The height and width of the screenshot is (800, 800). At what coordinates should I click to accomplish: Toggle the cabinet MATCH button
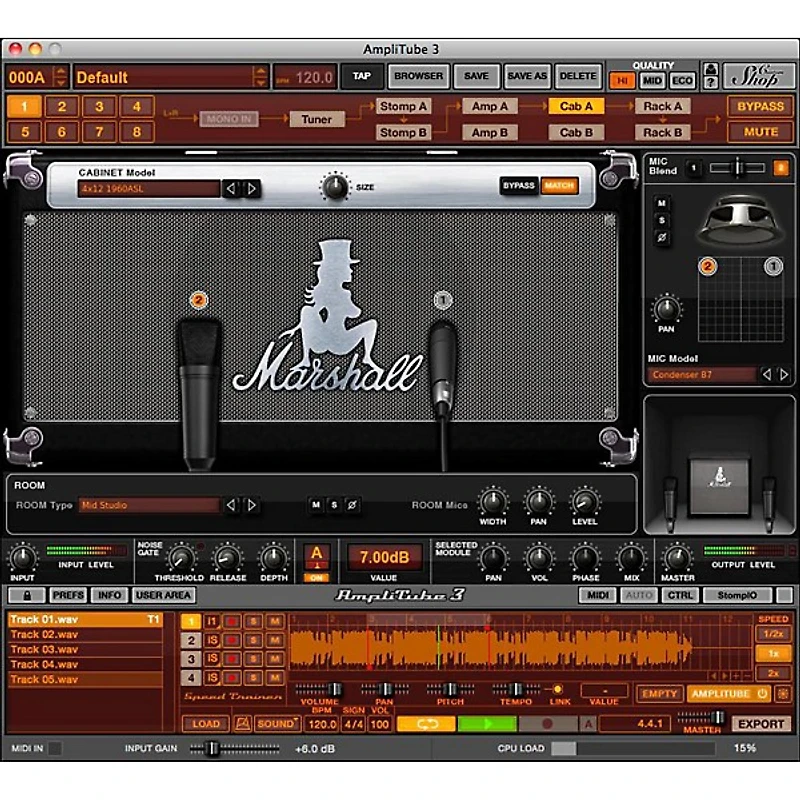click(x=559, y=185)
